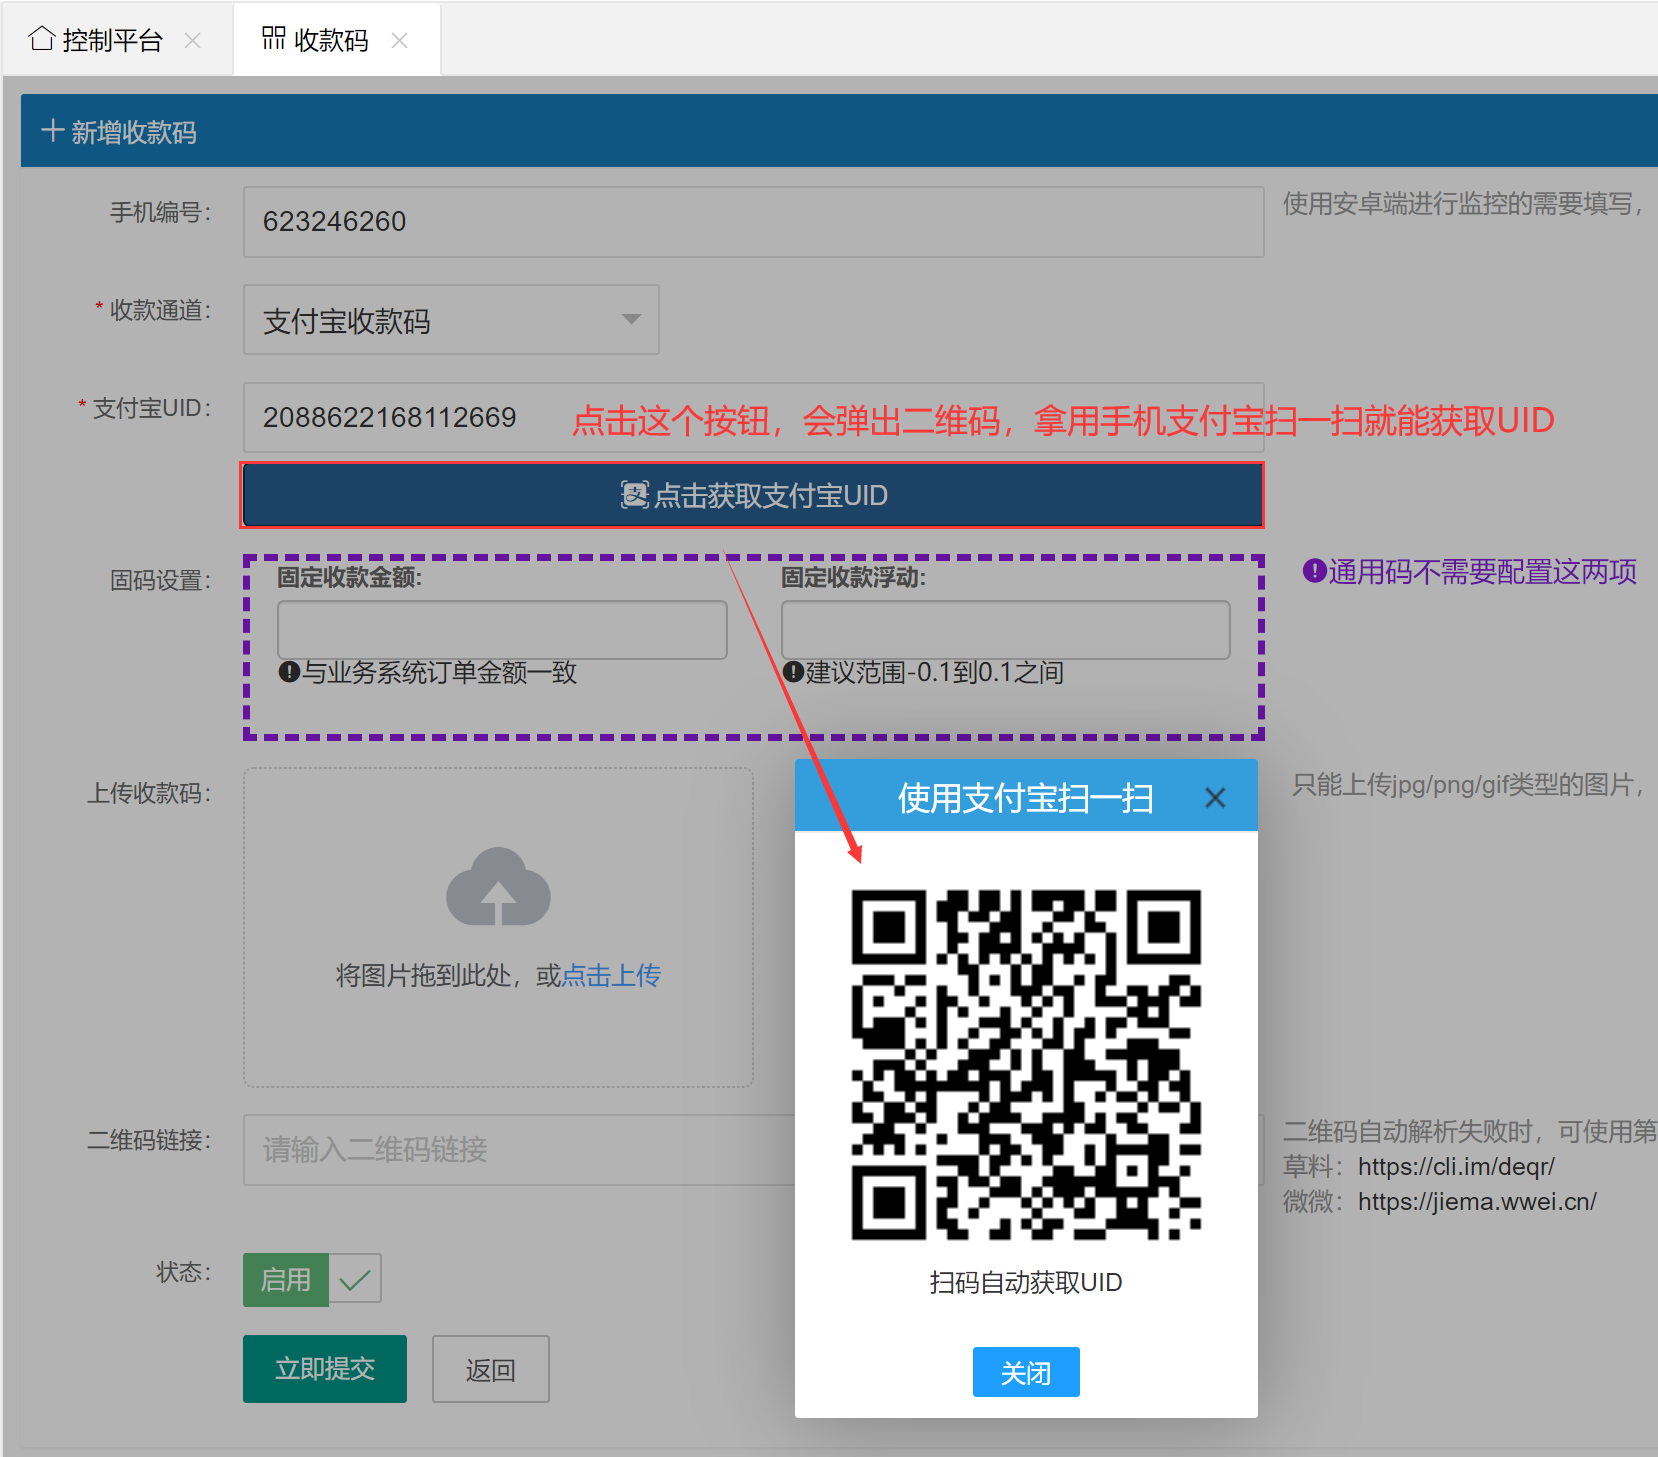Click the info icon before 与业务系统订单金额一致
This screenshot has width=1658, height=1457.
pyautogui.click(x=289, y=672)
